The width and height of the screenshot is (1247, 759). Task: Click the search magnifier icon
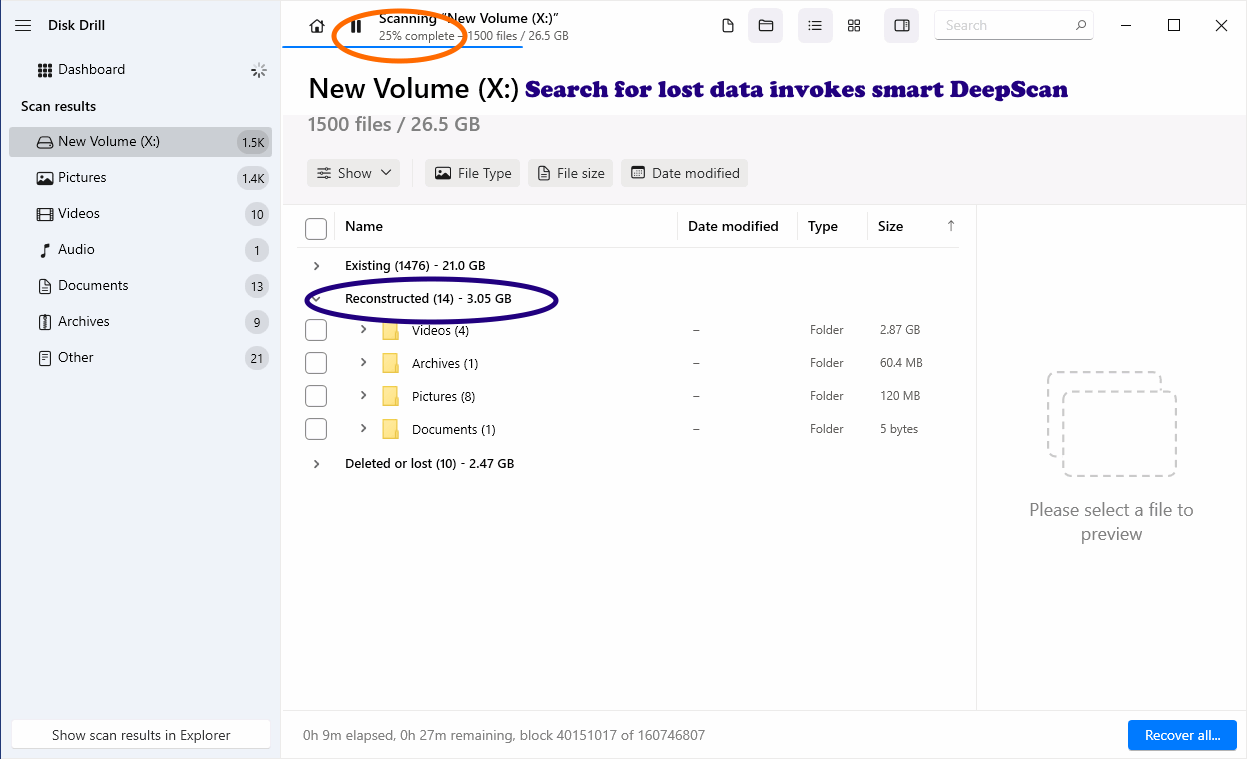1080,25
